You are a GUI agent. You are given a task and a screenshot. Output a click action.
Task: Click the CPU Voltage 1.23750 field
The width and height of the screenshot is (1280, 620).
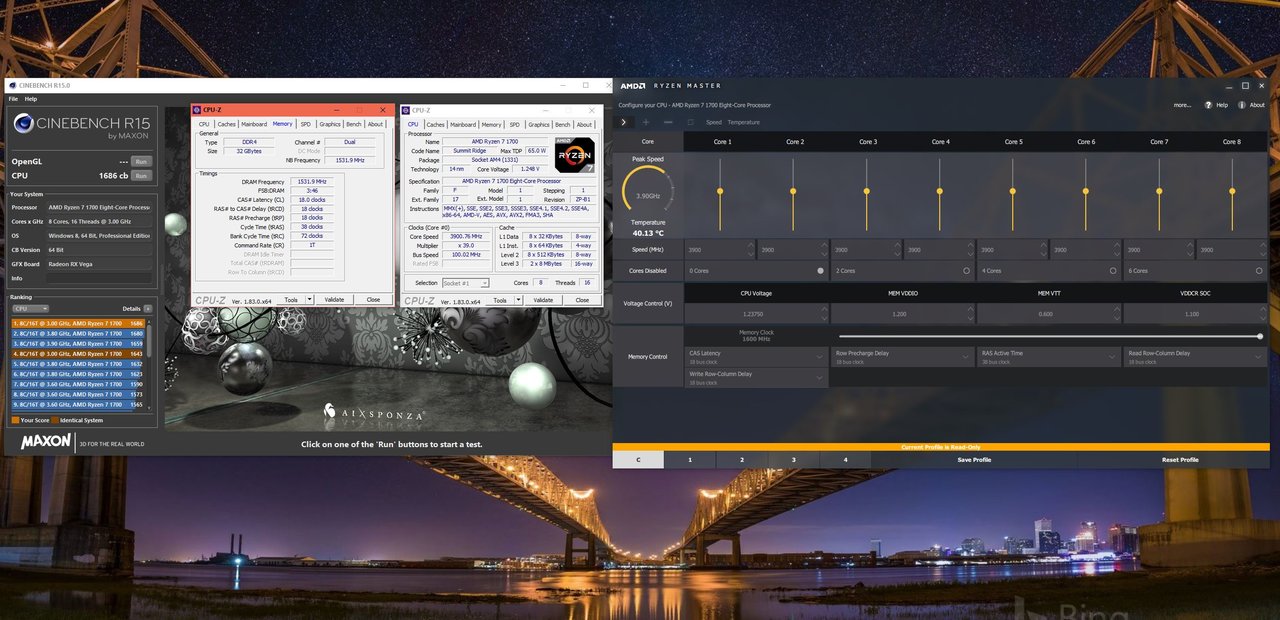click(x=755, y=313)
